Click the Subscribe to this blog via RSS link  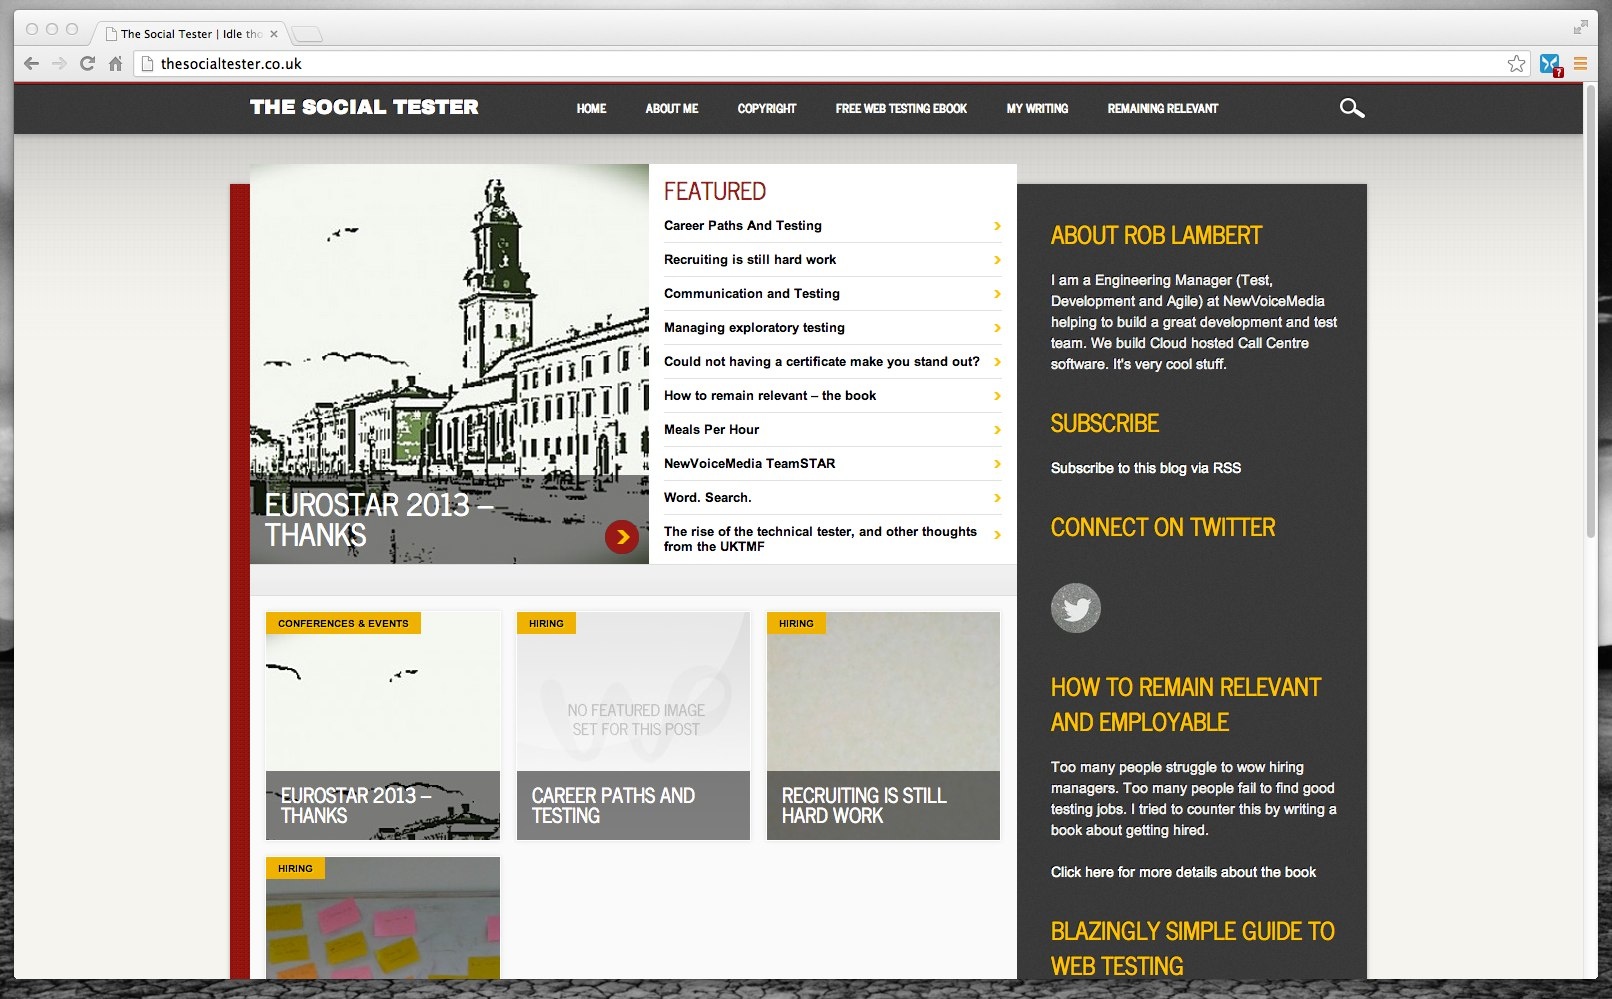[x=1146, y=468]
